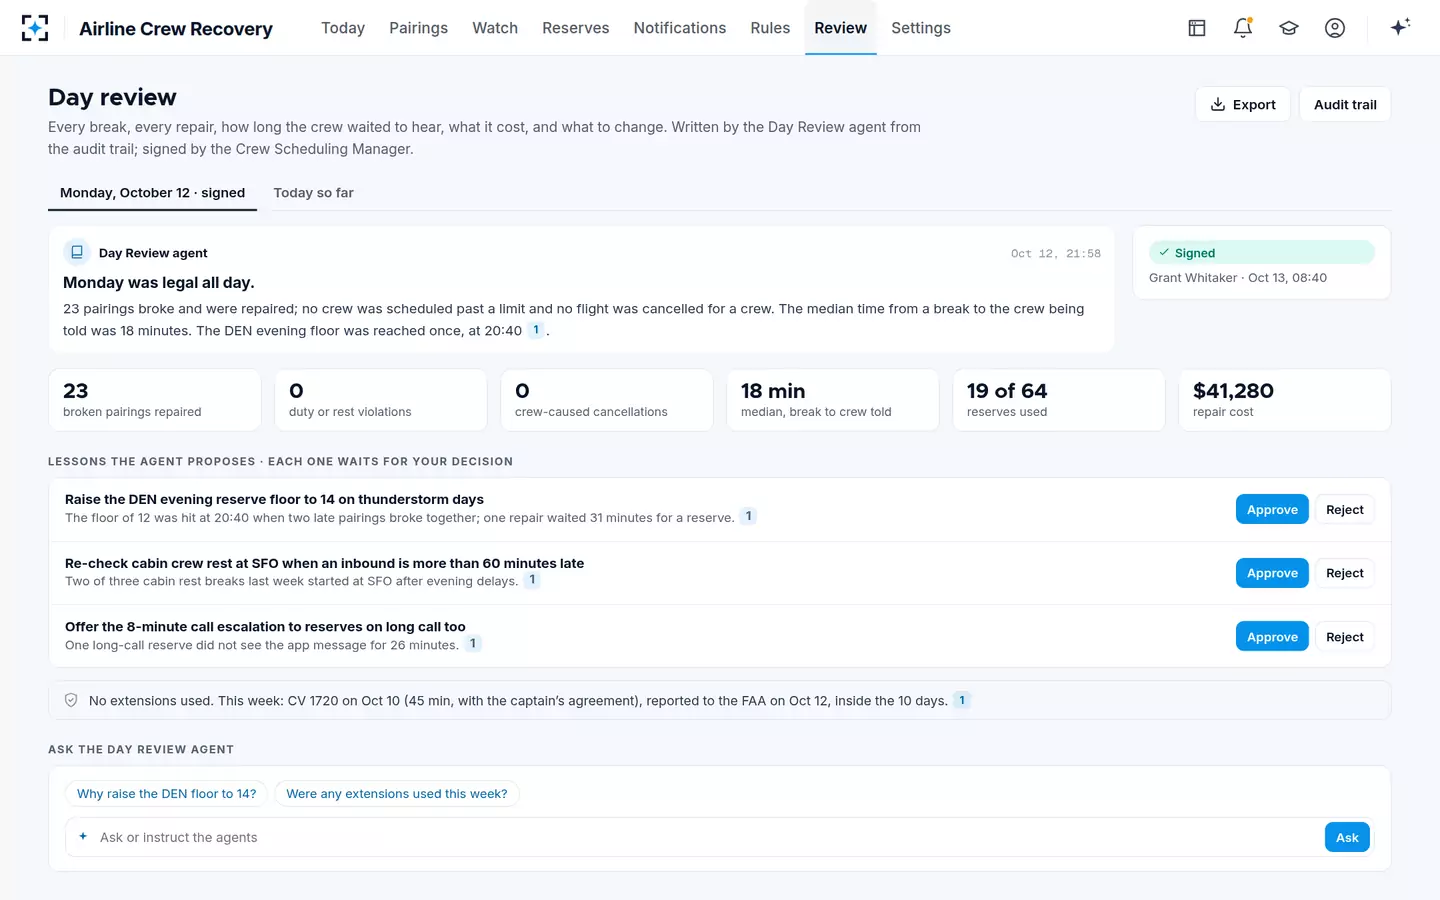The height and width of the screenshot is (900, 1440).
Task: Click the Signed status badge
Action: click(x=1262, y=253)
